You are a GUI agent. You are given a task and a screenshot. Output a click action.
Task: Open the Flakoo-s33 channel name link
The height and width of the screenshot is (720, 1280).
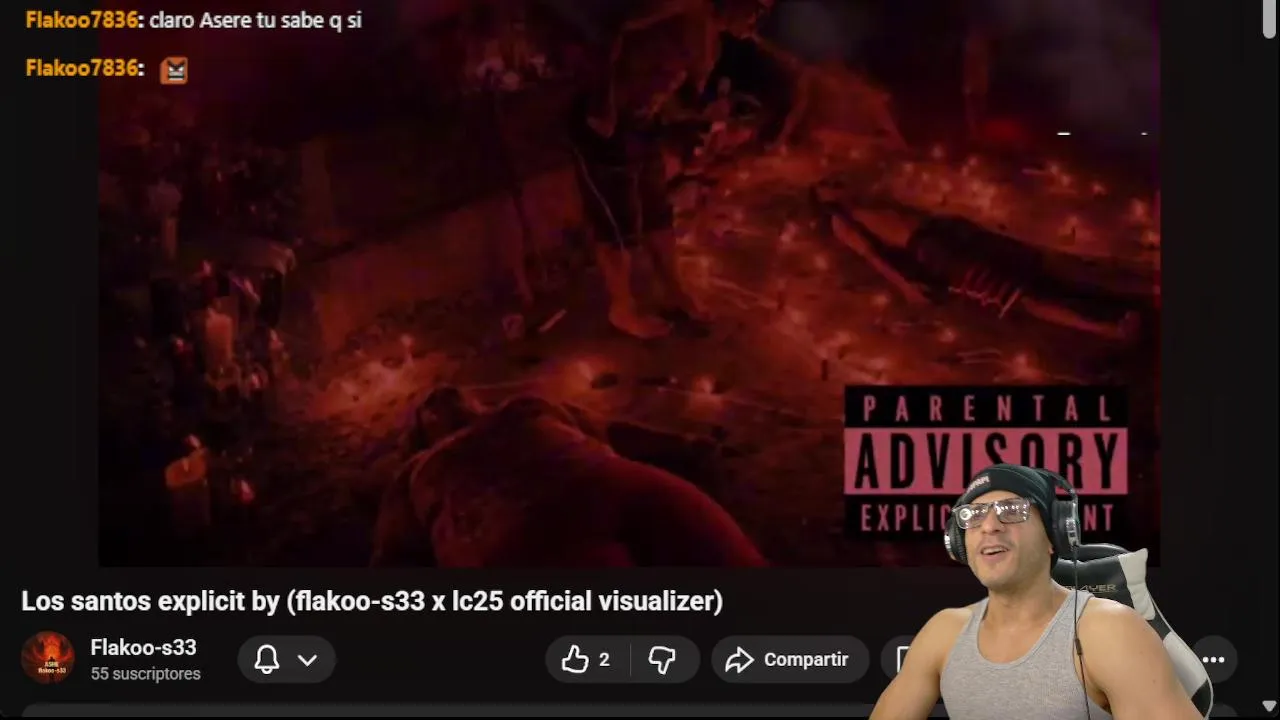pyautogui.click(x=143, y=647)
